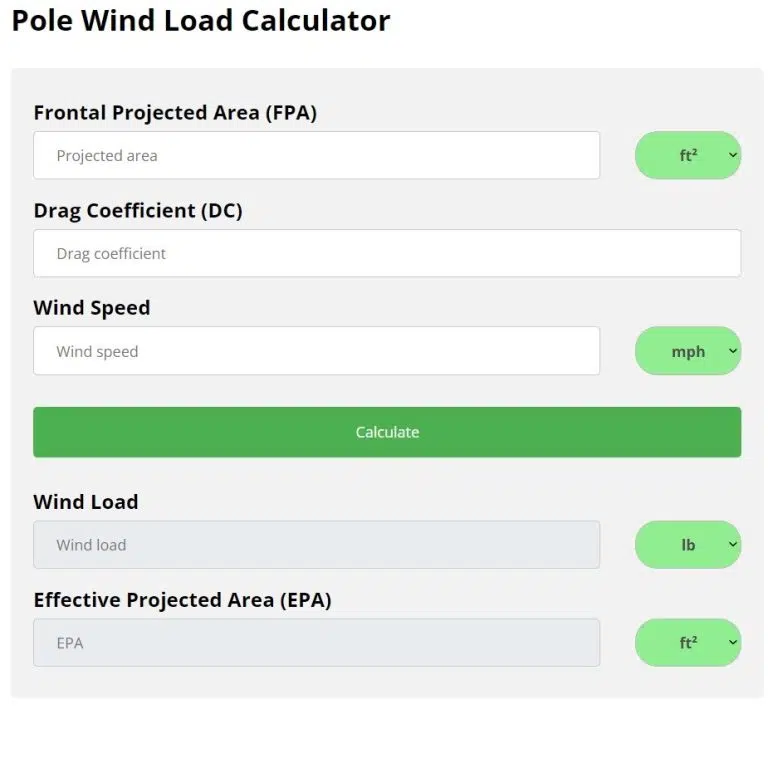The height and width of the screenshot is (768, 768).
Task: Click the EPA result field
Action: (316, 643)
